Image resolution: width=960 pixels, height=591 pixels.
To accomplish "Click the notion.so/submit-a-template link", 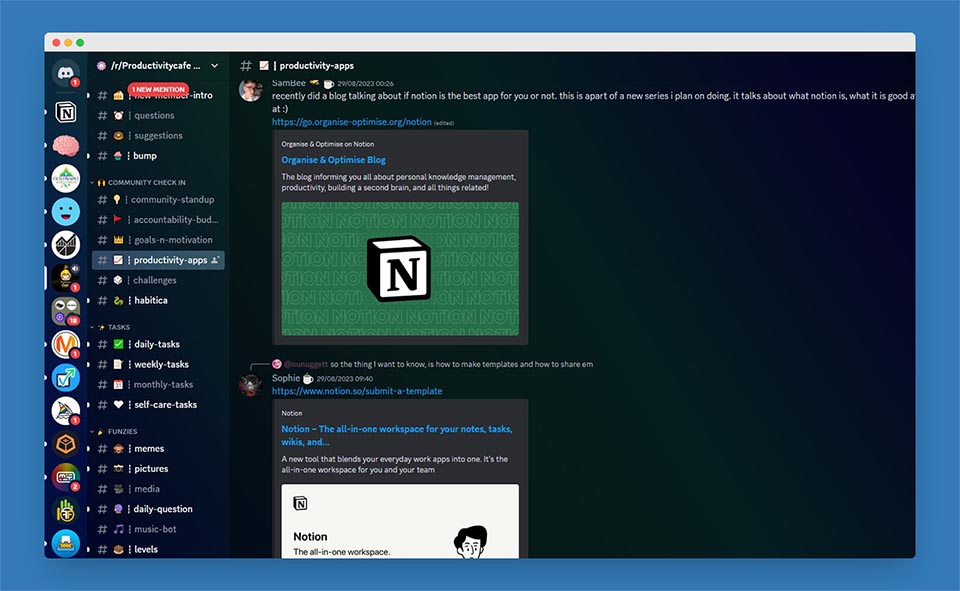I will pyautogui.click(x=358, y=390).
